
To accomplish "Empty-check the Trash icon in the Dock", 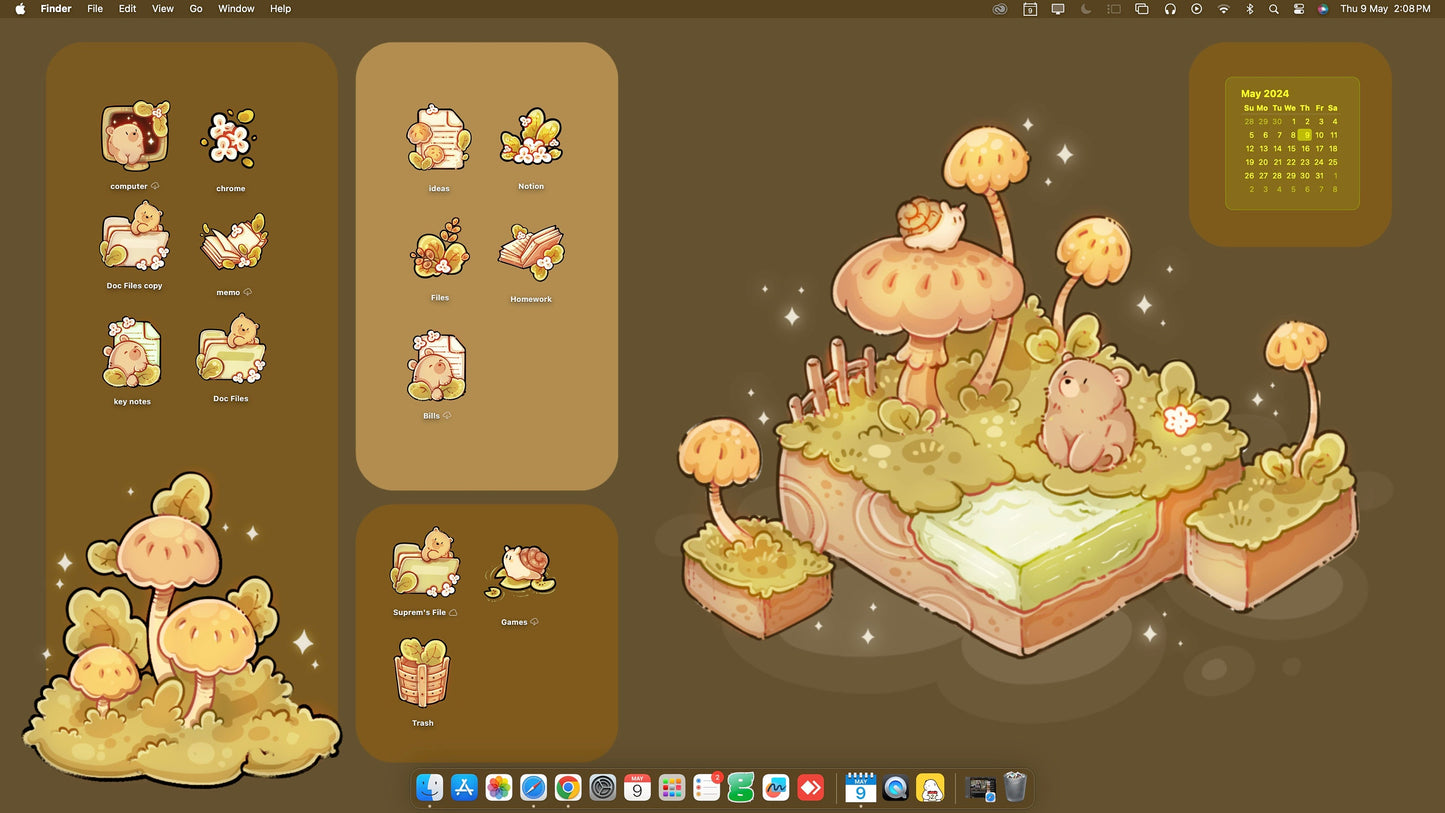I will pyautogui.click(x=1015, y=788).
